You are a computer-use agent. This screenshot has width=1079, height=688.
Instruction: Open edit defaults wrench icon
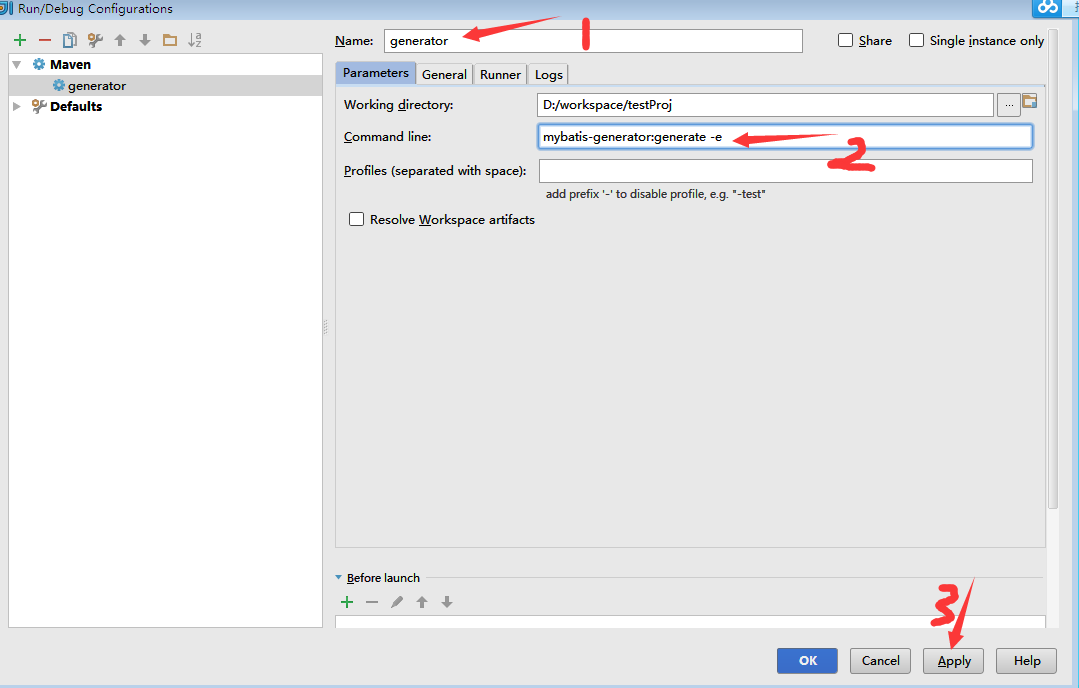pos(95,40)
